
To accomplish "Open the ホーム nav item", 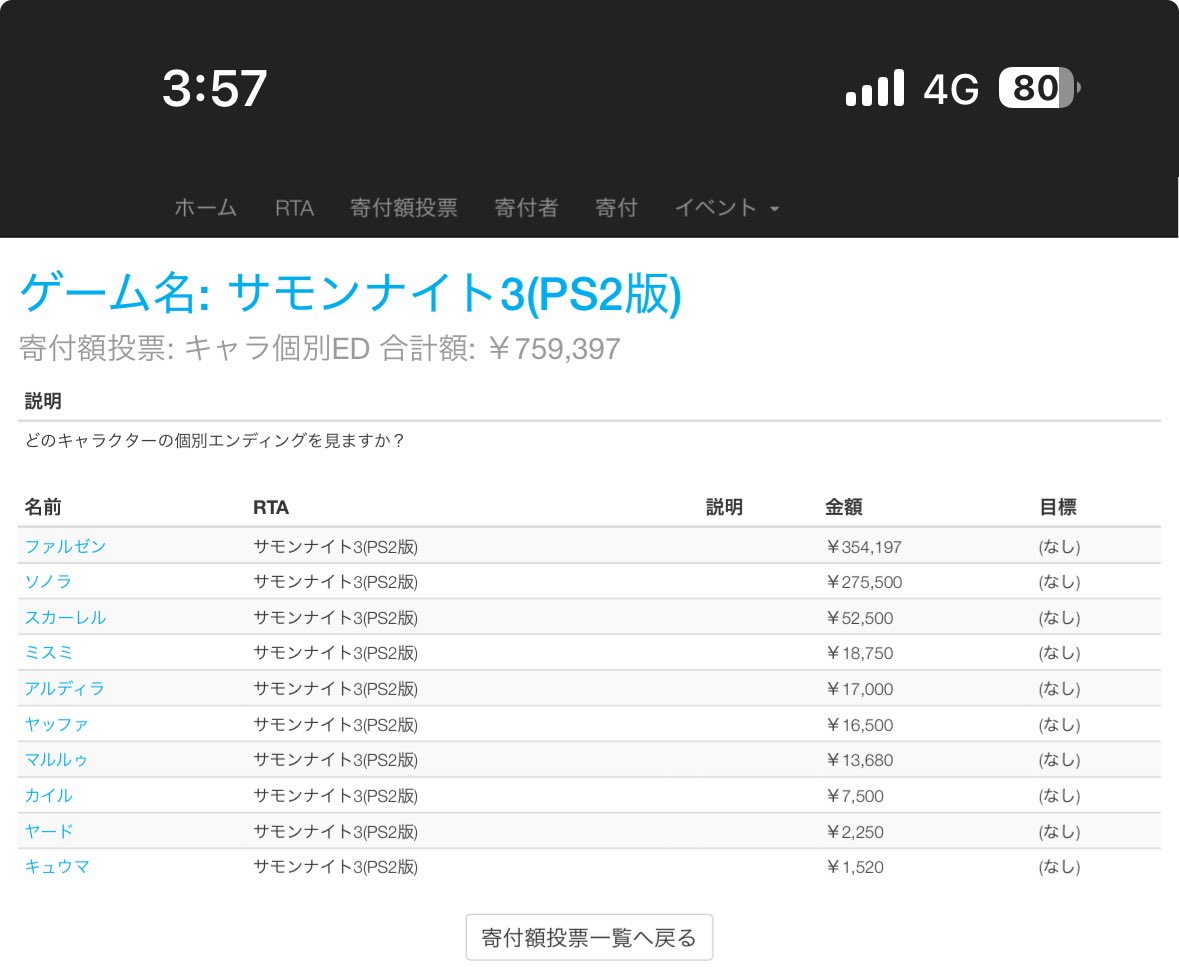I will tap(205, 208).
